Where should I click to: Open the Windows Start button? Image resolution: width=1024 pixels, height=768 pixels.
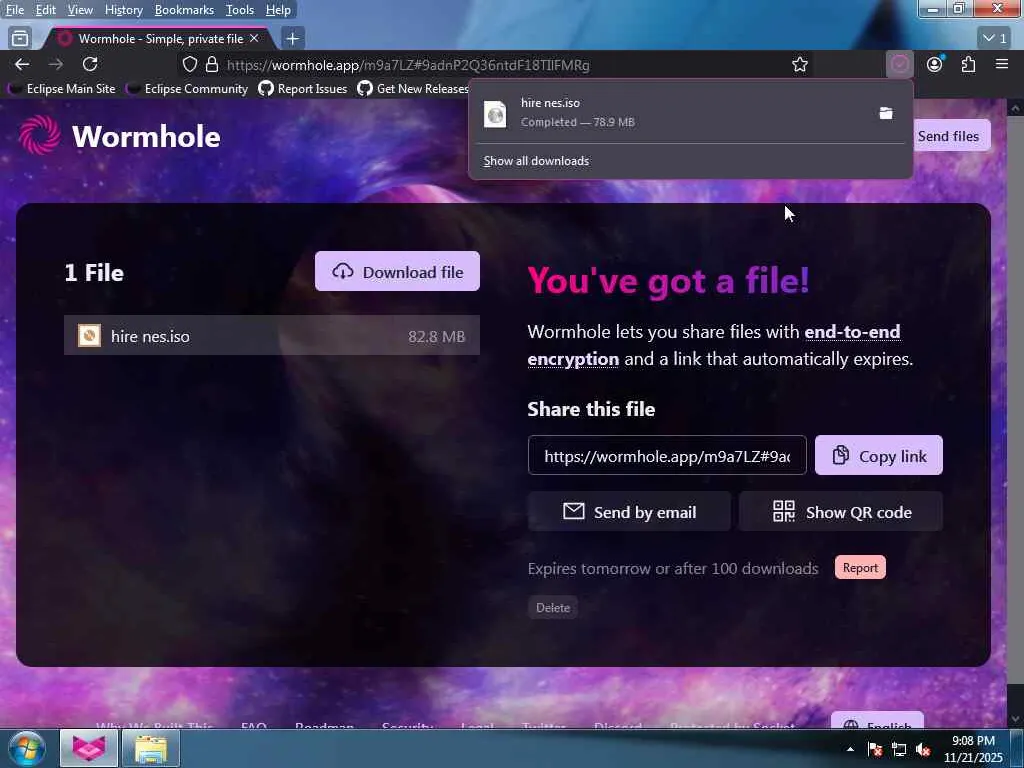(27, 748)
